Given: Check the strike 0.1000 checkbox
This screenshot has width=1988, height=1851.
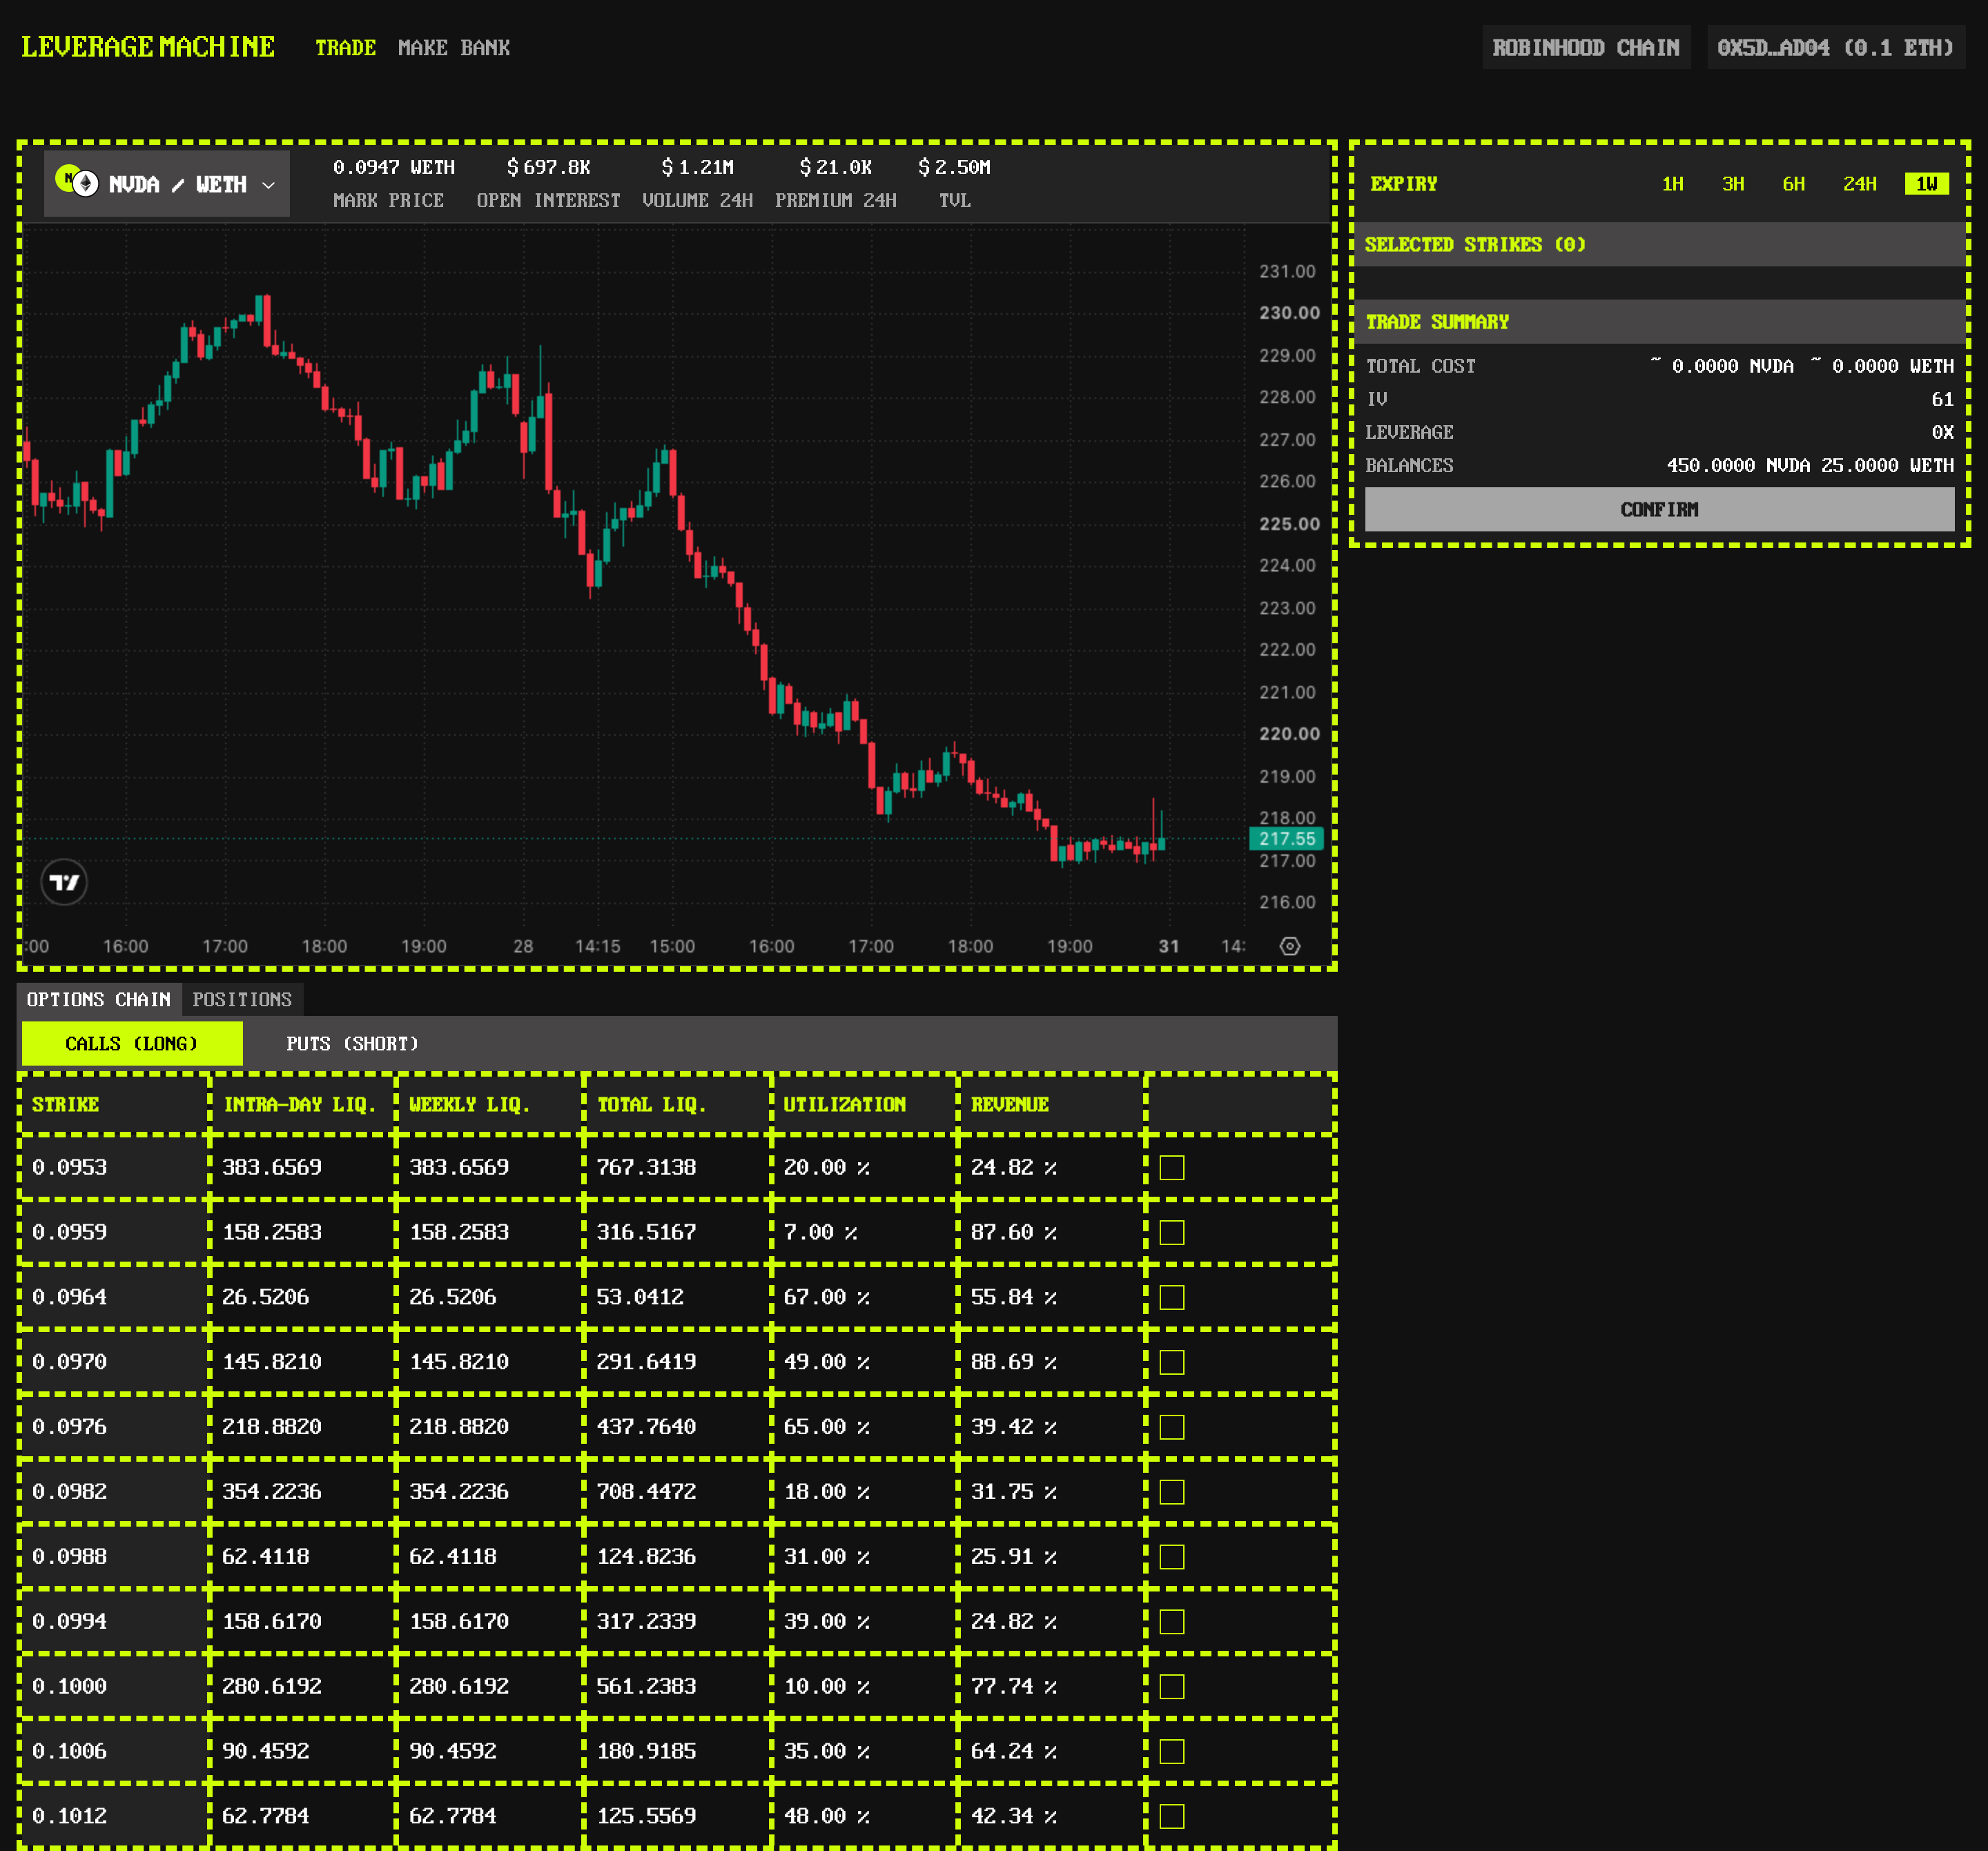Looking at the screenshot, I should pyautogui.click(x=1172, y=1687).
